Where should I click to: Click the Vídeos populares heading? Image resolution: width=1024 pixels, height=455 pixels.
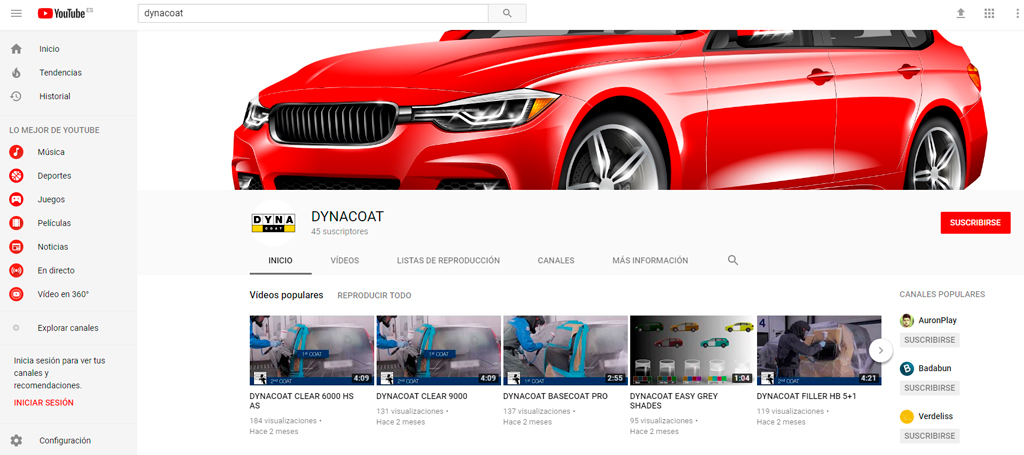[286, 295]
